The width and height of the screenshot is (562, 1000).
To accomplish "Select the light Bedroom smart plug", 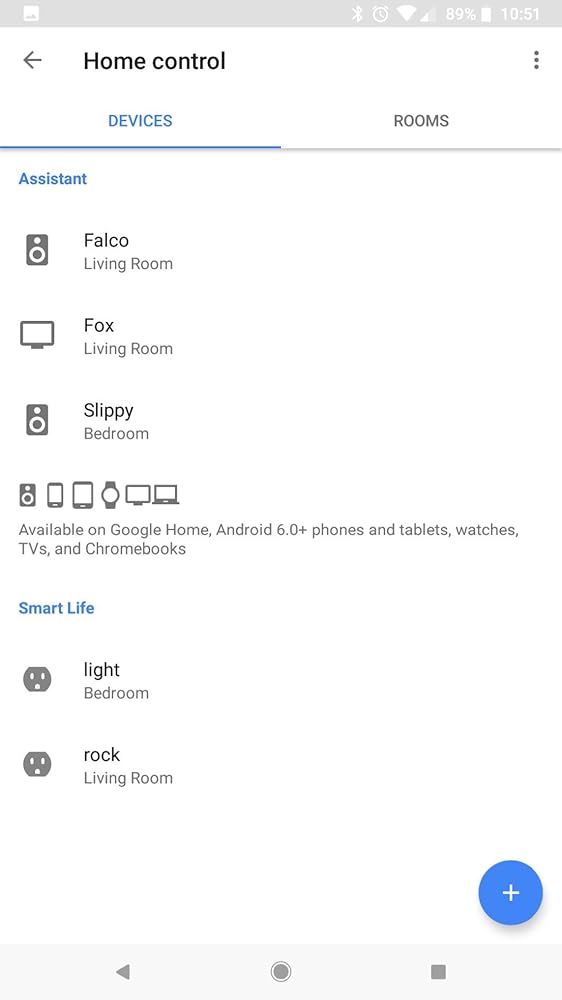I will (281, 679).
